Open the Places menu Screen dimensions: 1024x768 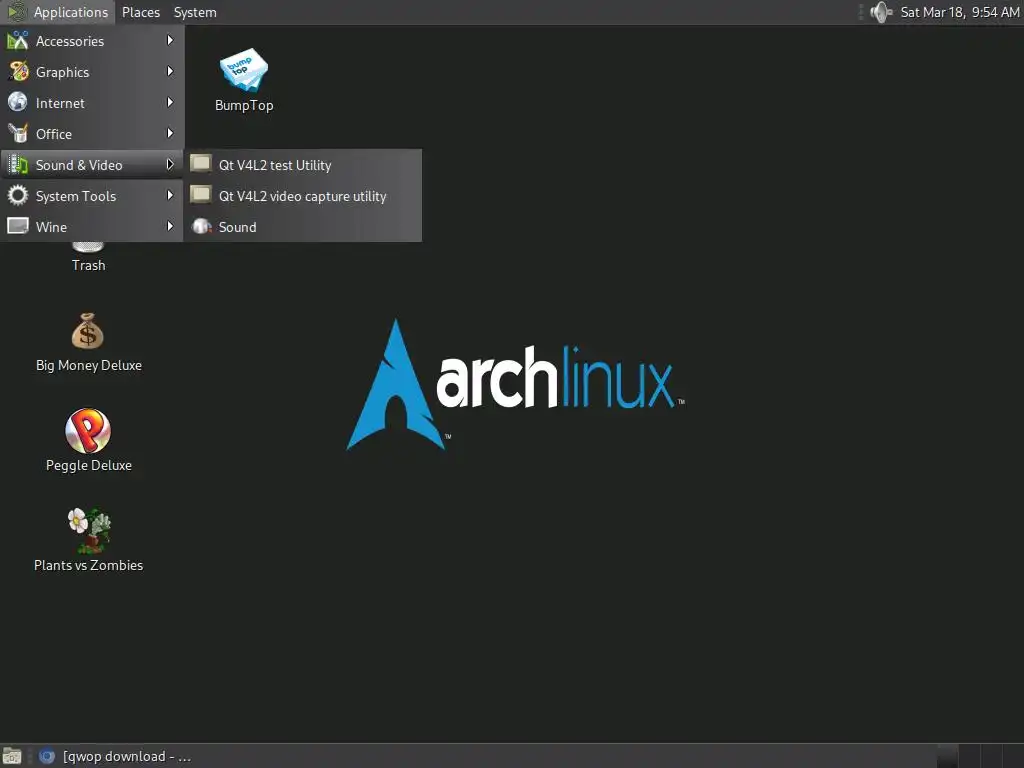pyautogui.click(x=141, y=12)
